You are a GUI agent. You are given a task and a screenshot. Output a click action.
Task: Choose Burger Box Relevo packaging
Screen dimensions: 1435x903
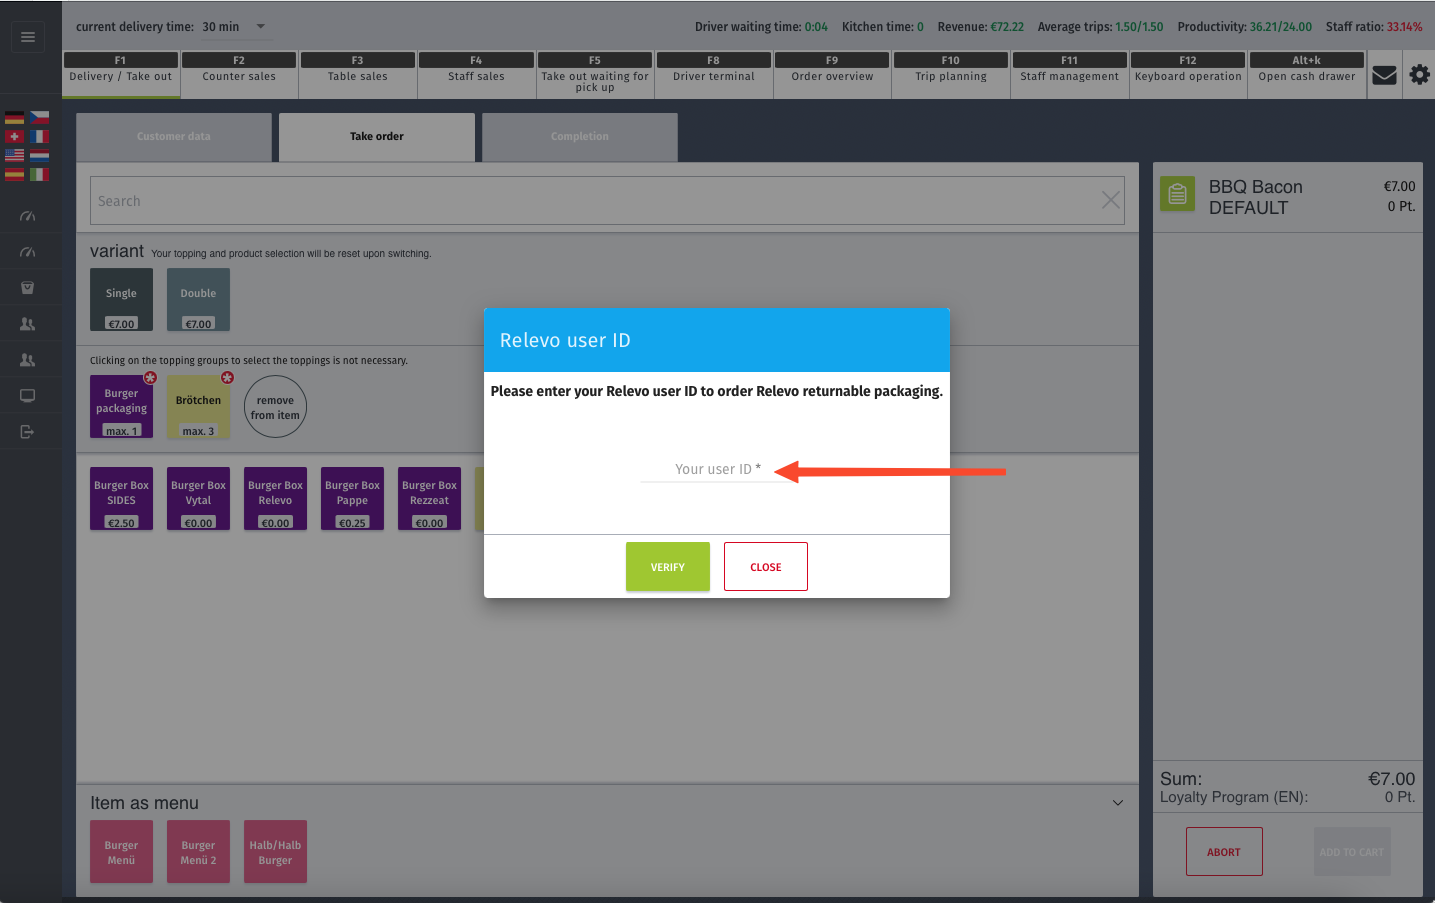(x=275, y=498)
